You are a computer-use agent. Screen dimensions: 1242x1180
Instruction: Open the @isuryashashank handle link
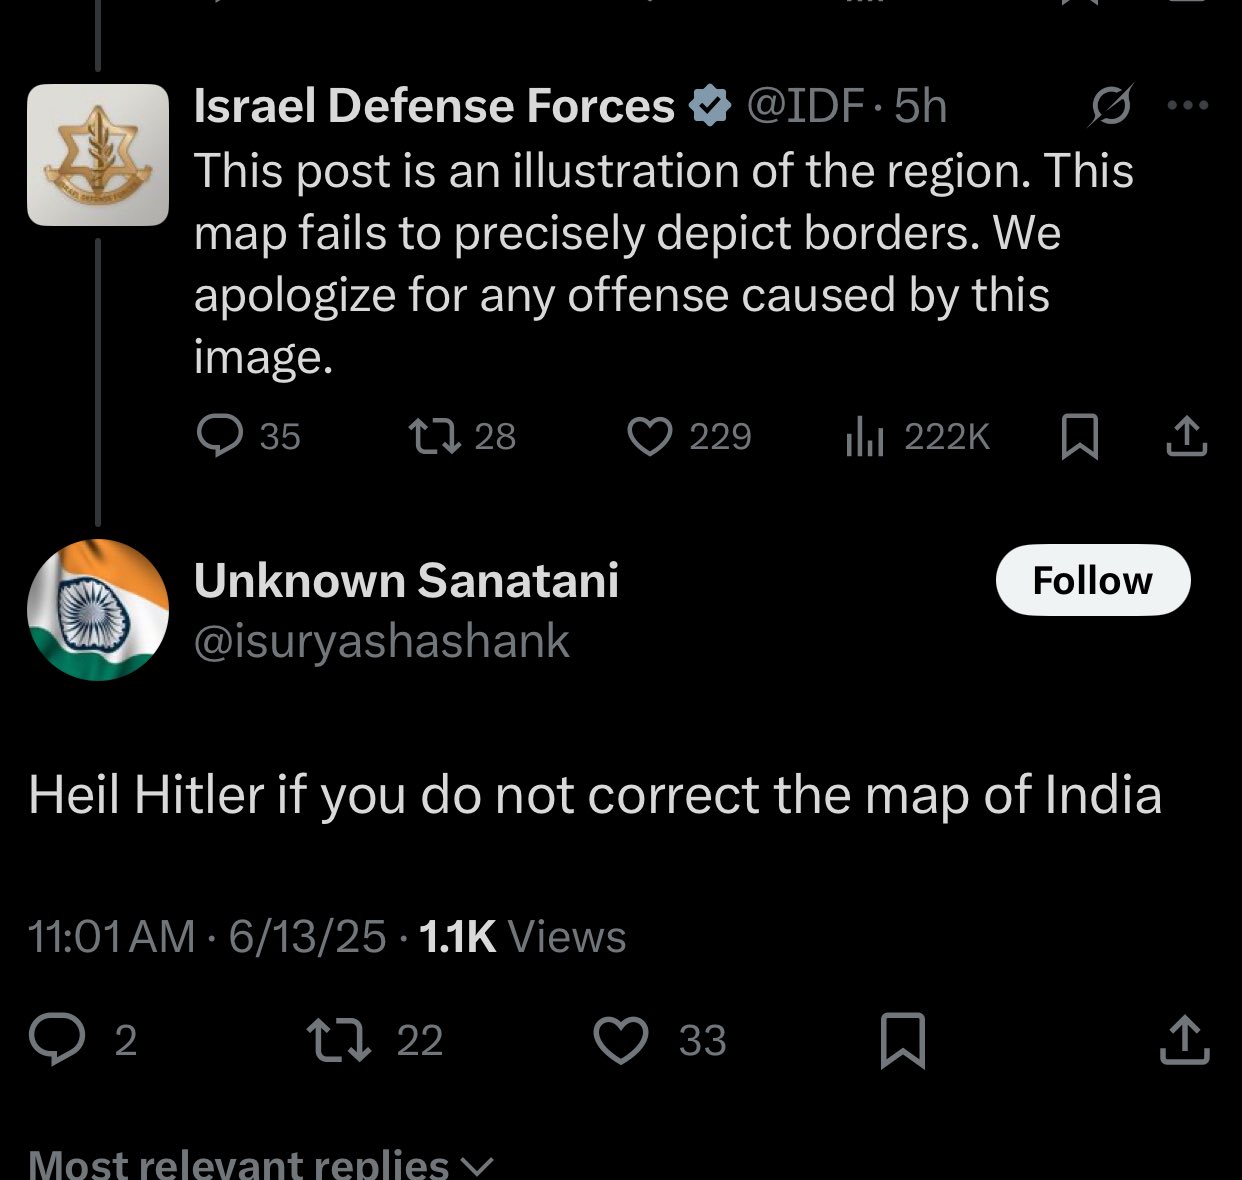tap(381, 642)
